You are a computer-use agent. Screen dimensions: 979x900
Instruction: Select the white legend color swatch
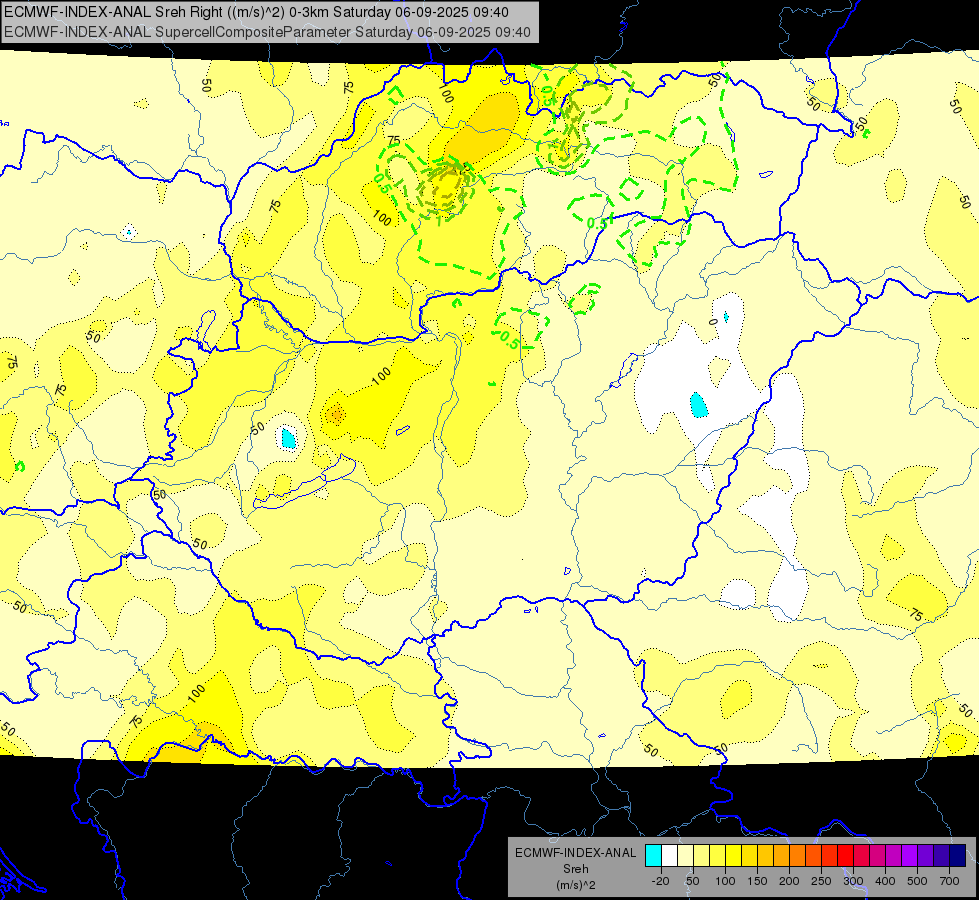669,856
